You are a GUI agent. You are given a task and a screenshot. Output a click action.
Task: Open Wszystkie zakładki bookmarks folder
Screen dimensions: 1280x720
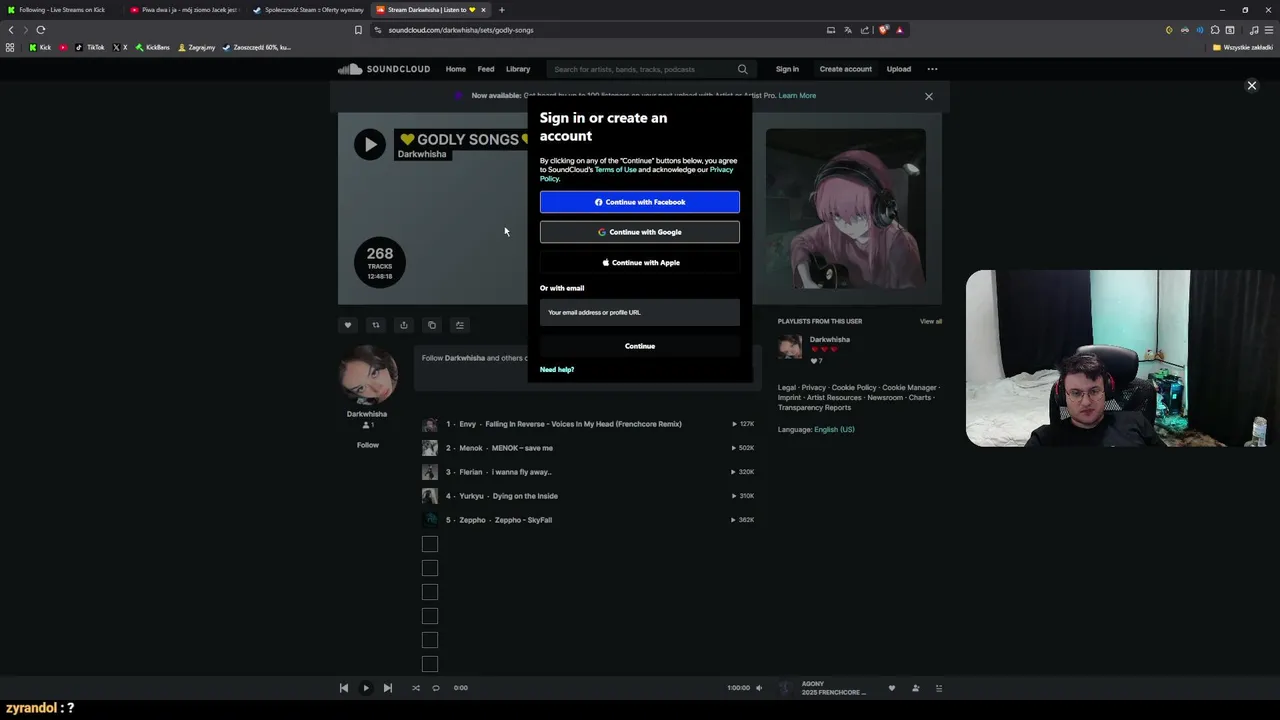tap(1243, 47)
